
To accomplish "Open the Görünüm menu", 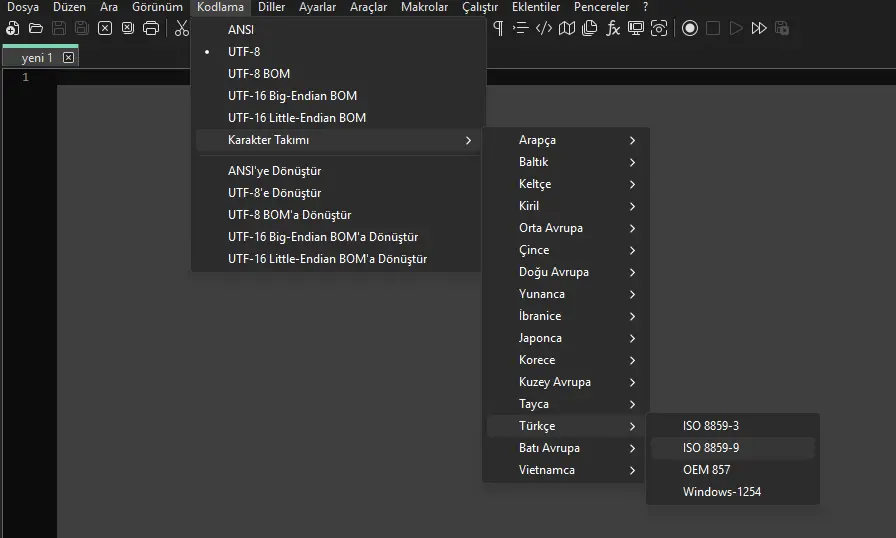I will click(157, 7).
